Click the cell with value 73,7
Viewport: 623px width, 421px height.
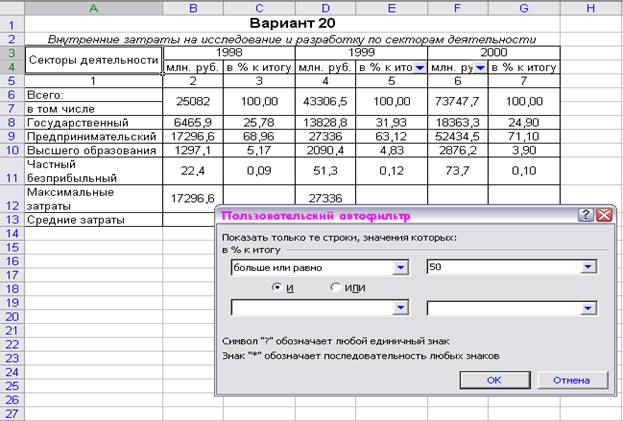(x=458, y=171)
